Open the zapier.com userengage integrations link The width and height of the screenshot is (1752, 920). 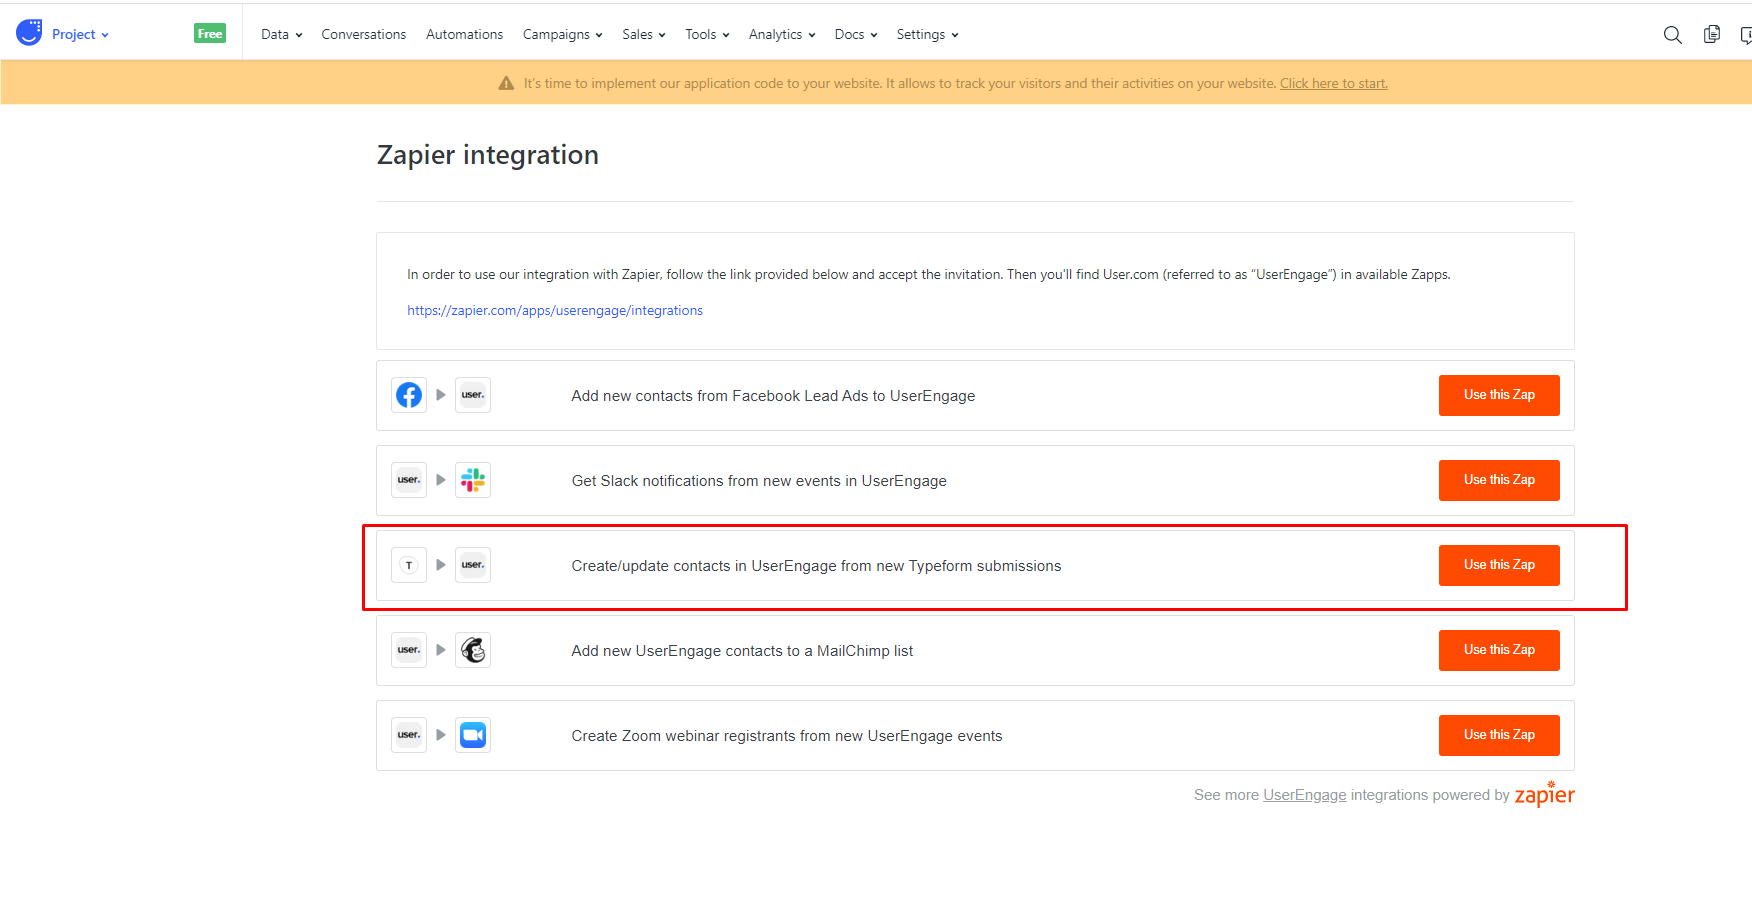click(555, 311)
